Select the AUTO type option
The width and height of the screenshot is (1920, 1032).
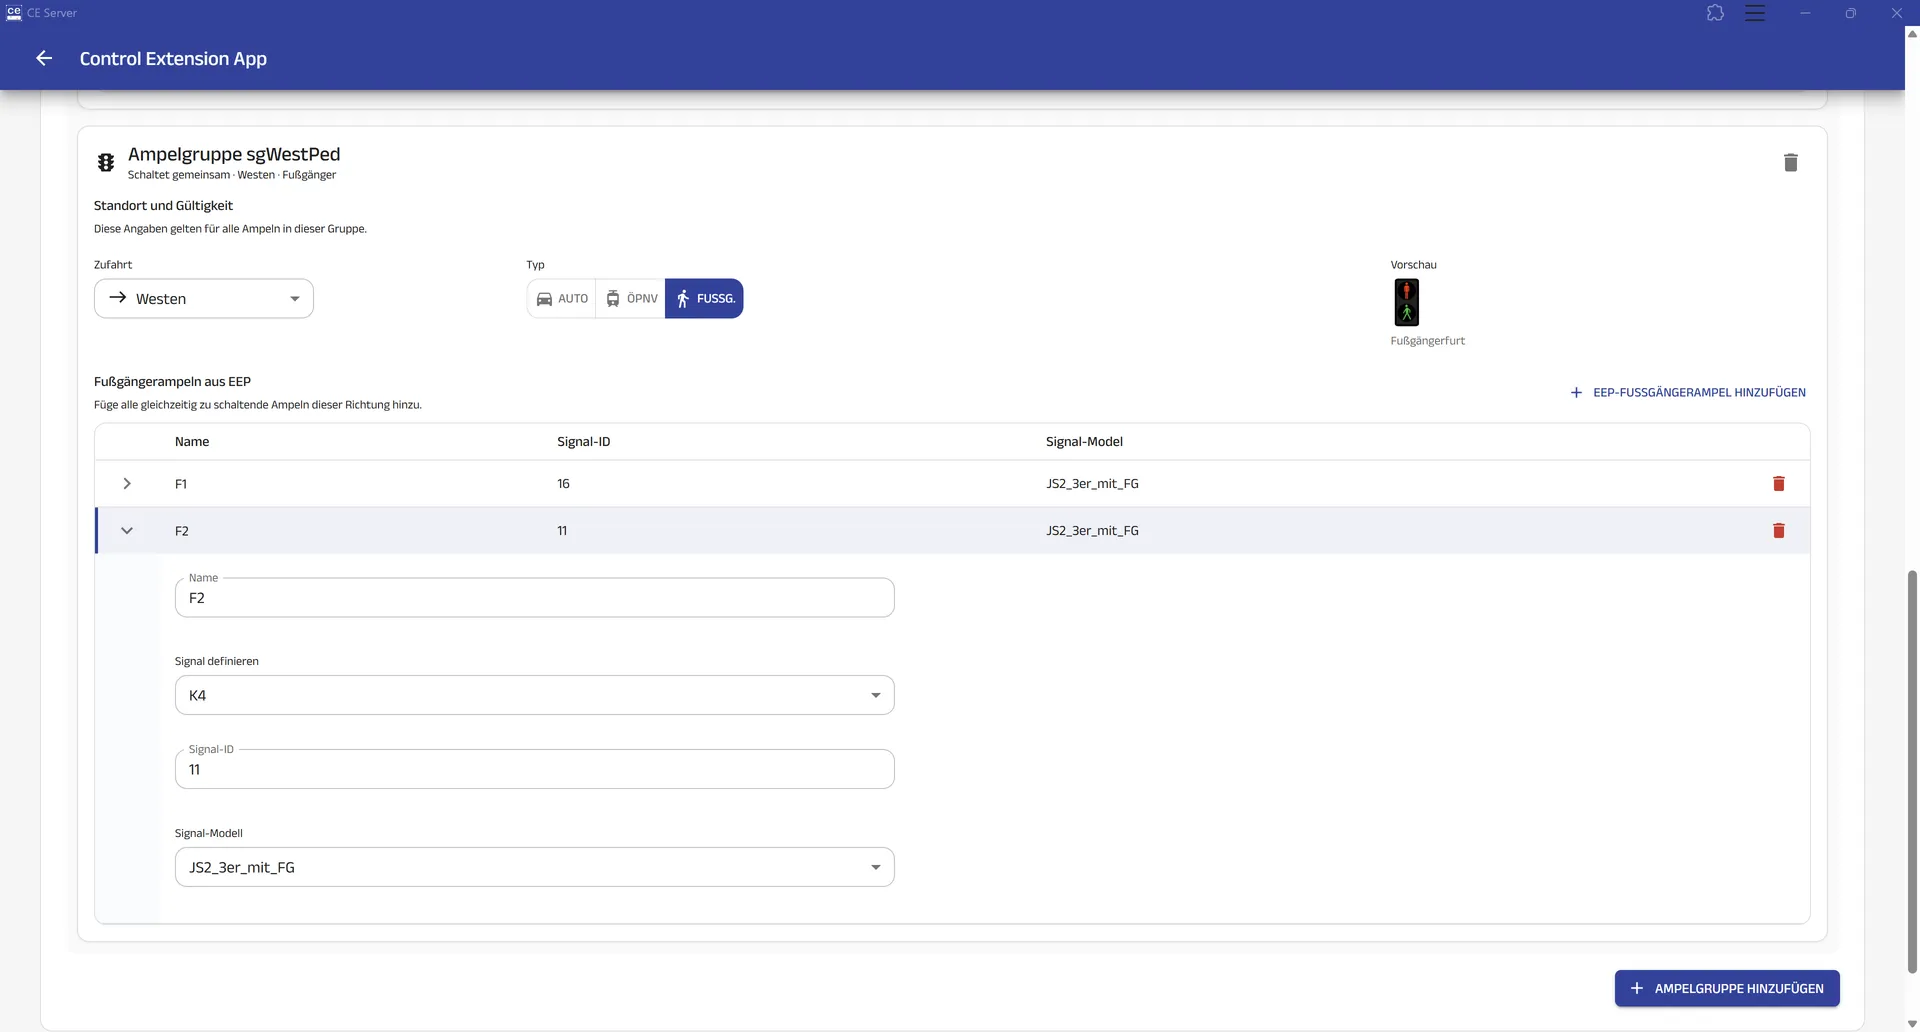[x=562, y=299]
